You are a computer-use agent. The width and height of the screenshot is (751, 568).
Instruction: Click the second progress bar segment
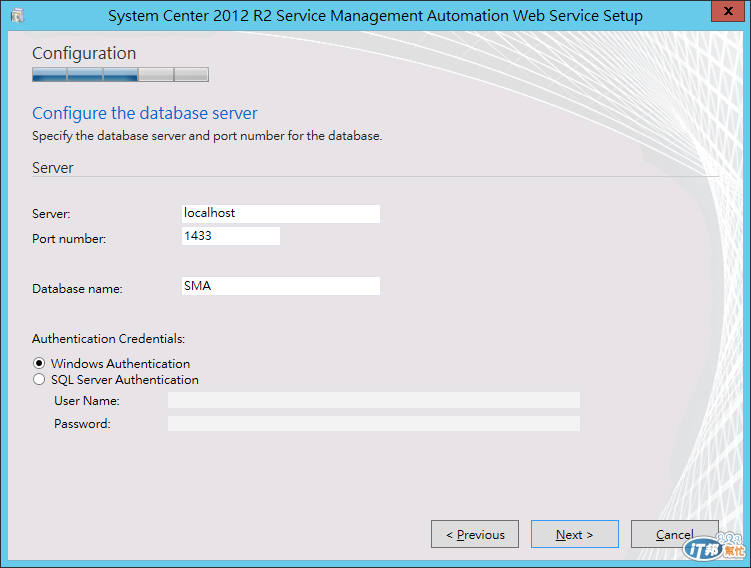85,74
